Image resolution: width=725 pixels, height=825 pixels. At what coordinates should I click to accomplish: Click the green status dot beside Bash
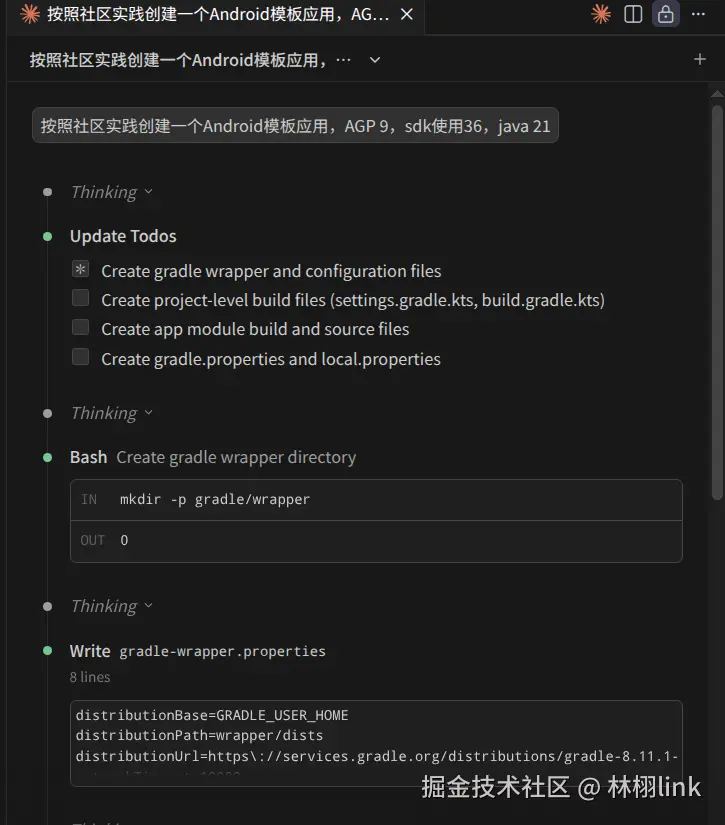[x=47, y=457]
